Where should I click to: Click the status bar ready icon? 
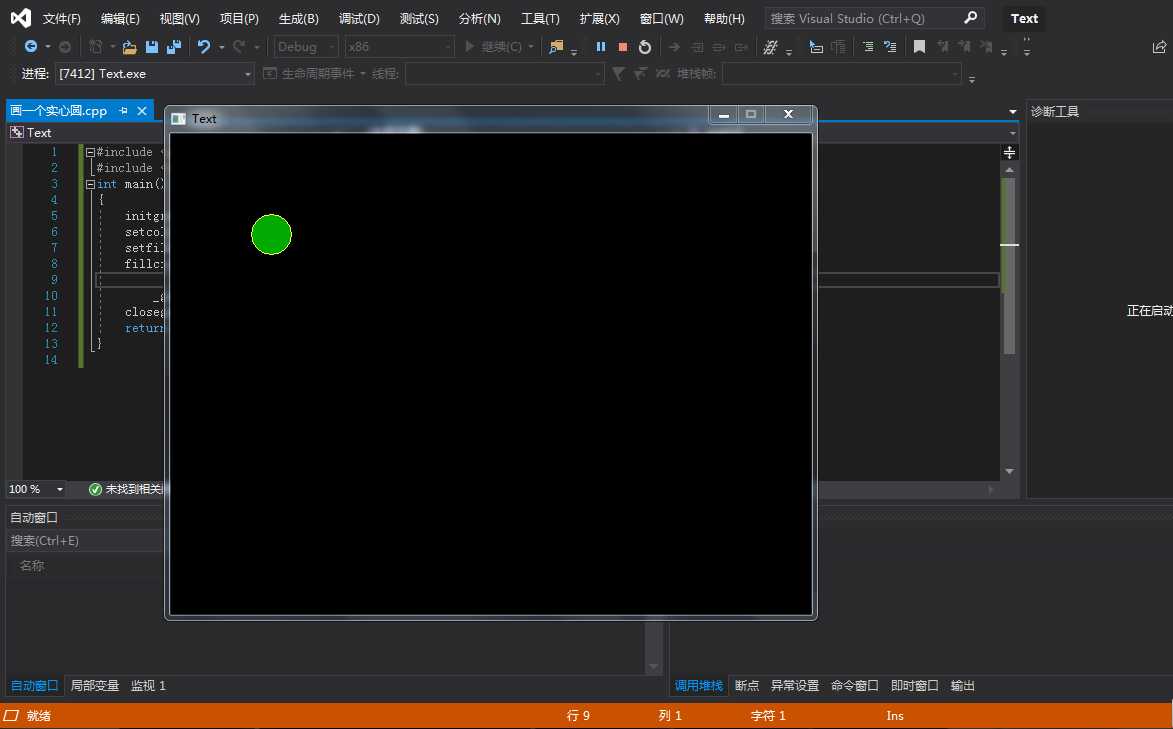click(x=11, y=716)
